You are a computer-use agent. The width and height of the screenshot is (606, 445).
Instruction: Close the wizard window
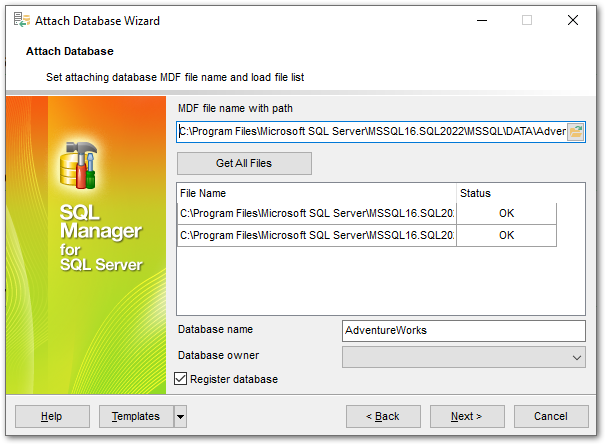point(572,20)
